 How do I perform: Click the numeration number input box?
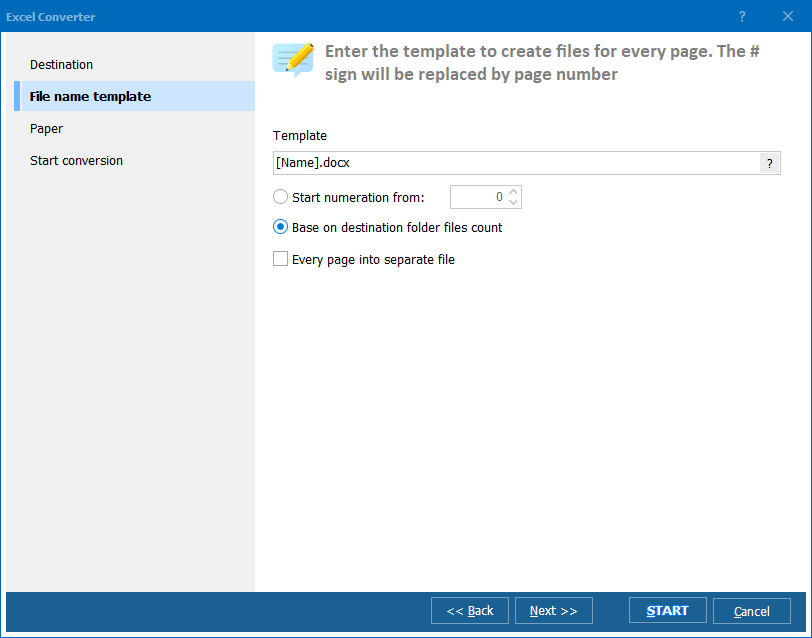478,197
